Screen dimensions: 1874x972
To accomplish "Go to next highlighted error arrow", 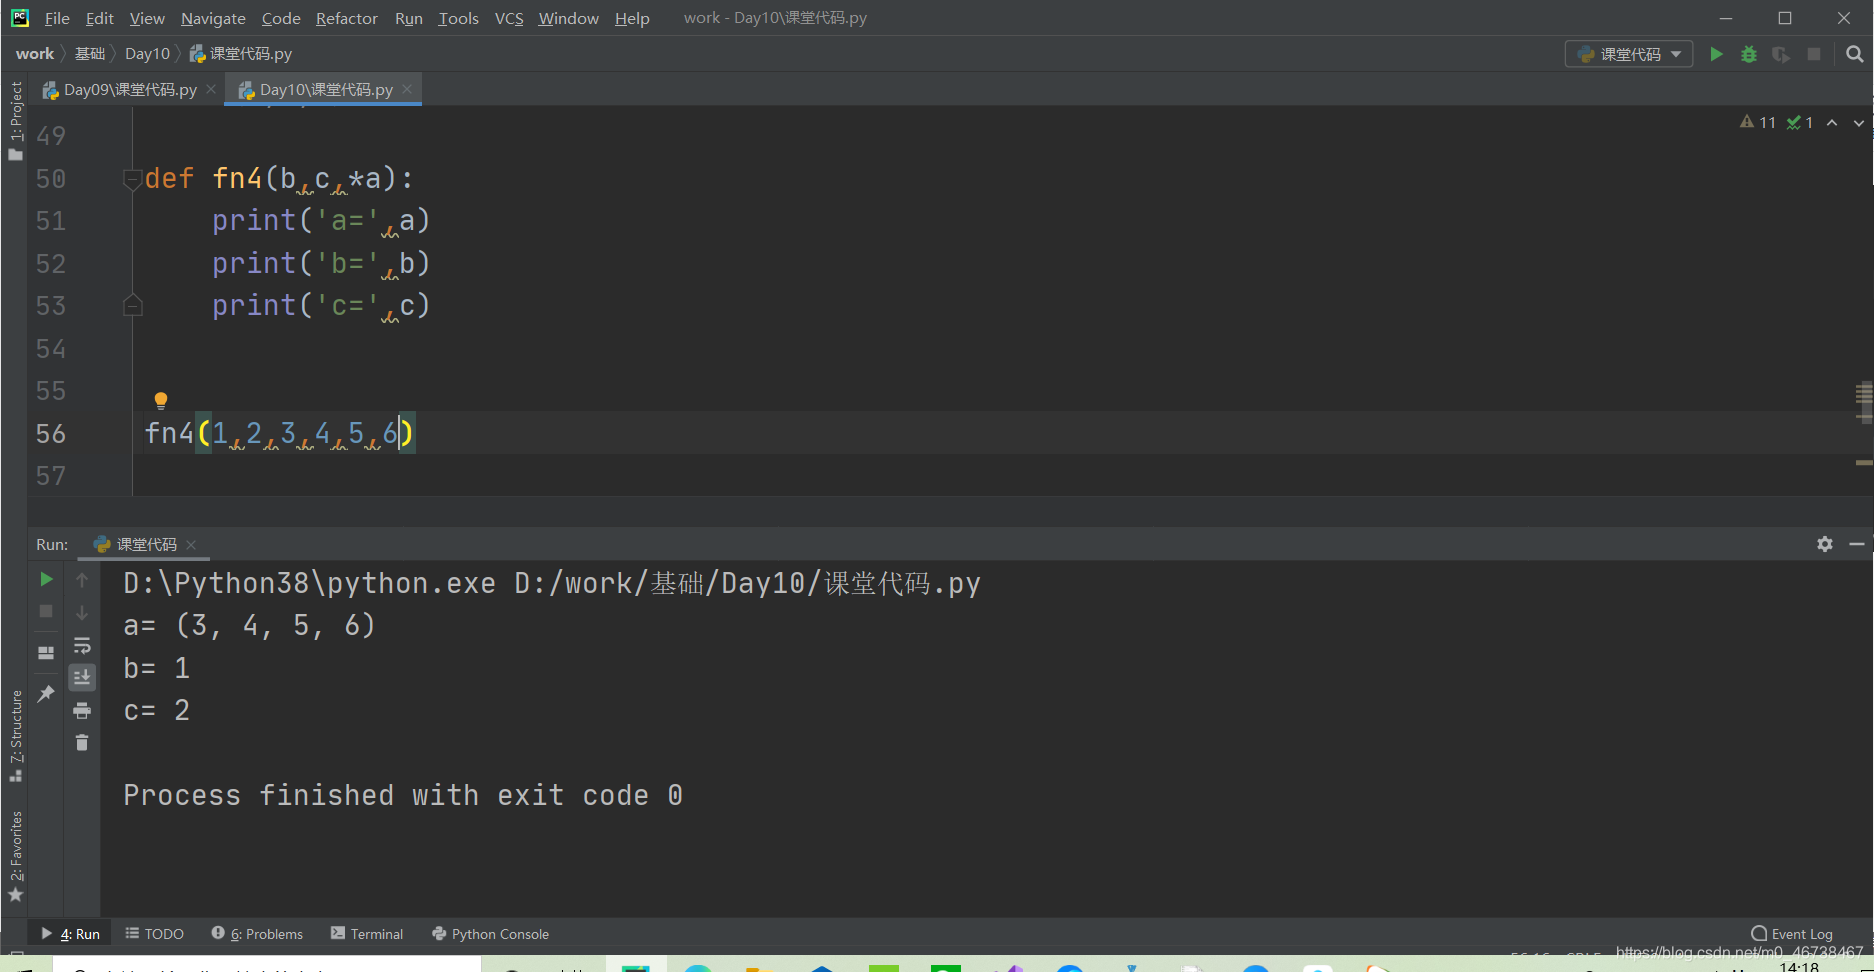I will 1859,122.
